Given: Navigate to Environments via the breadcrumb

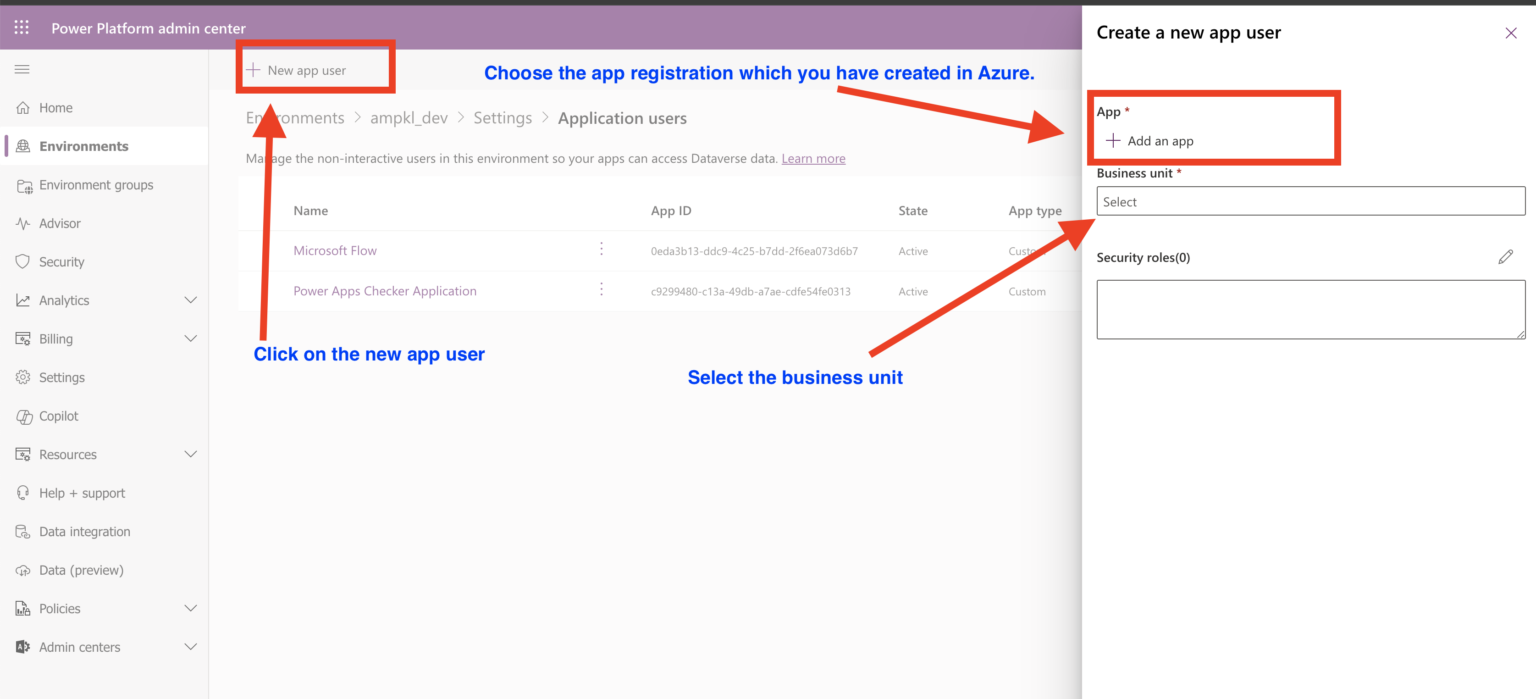Looking at the screenshot, I should pyautogui.click(x=295, y=117).
